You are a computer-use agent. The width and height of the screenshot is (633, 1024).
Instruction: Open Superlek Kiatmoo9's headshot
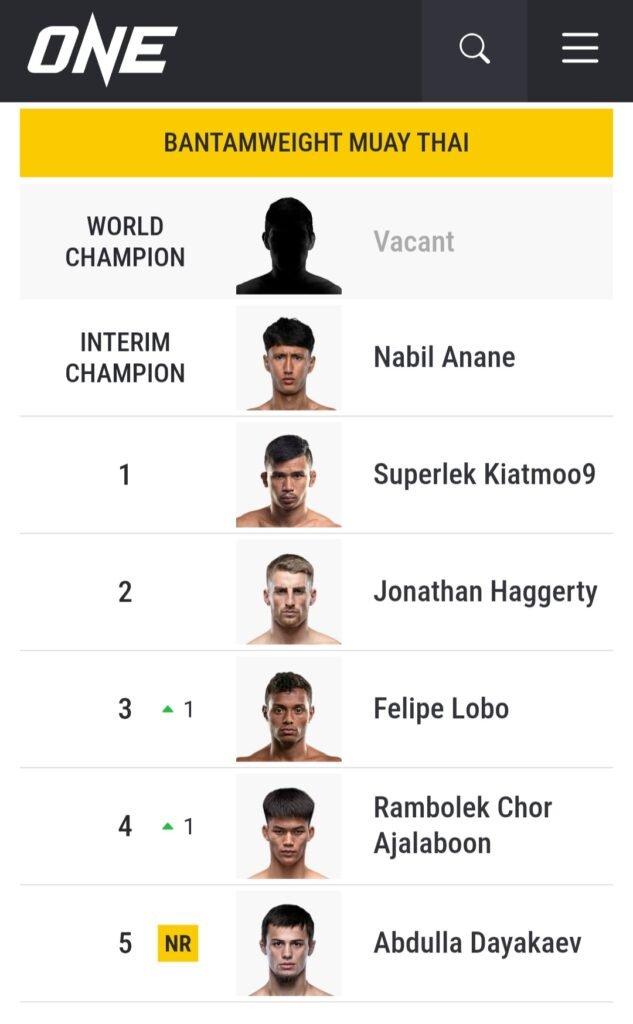pos(289,475)
